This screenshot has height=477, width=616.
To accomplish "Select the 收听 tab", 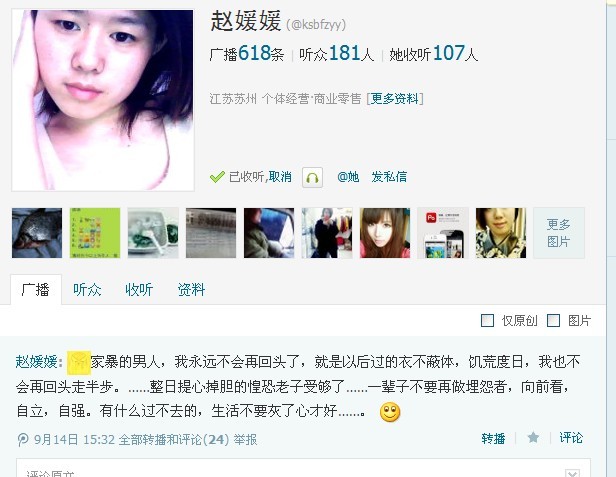I will point(139,290).
